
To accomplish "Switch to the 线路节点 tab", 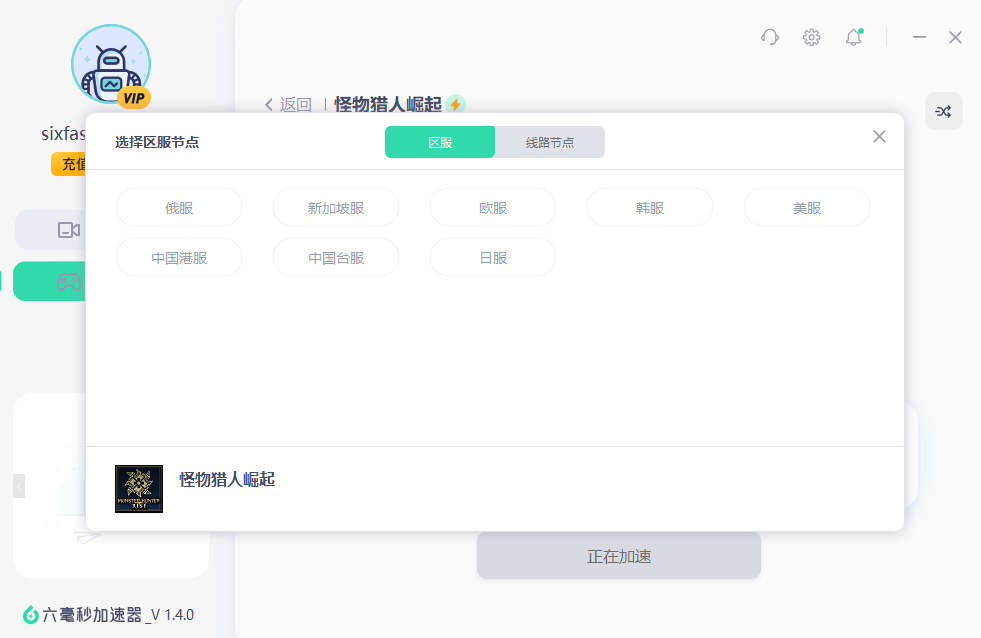I will click(x=550, y=142).
